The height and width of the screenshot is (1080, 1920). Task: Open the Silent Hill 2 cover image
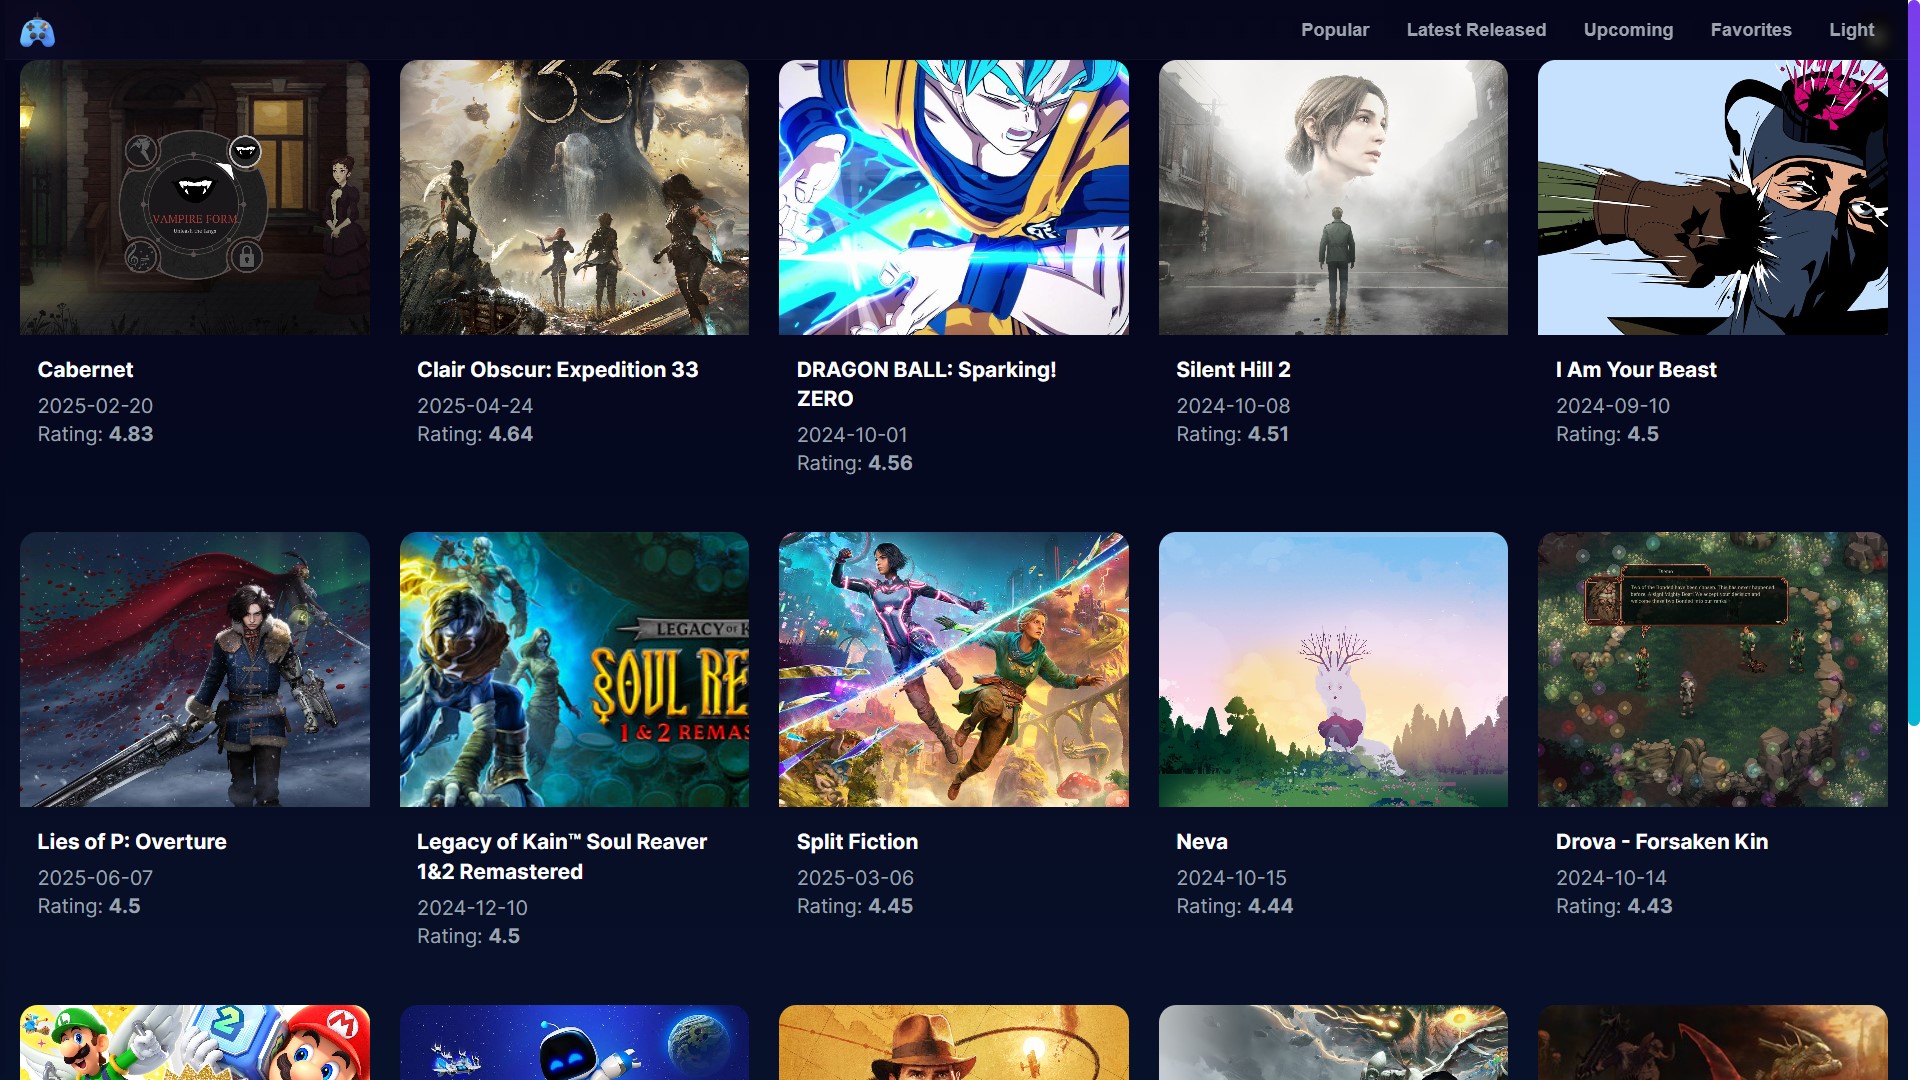1333,197
